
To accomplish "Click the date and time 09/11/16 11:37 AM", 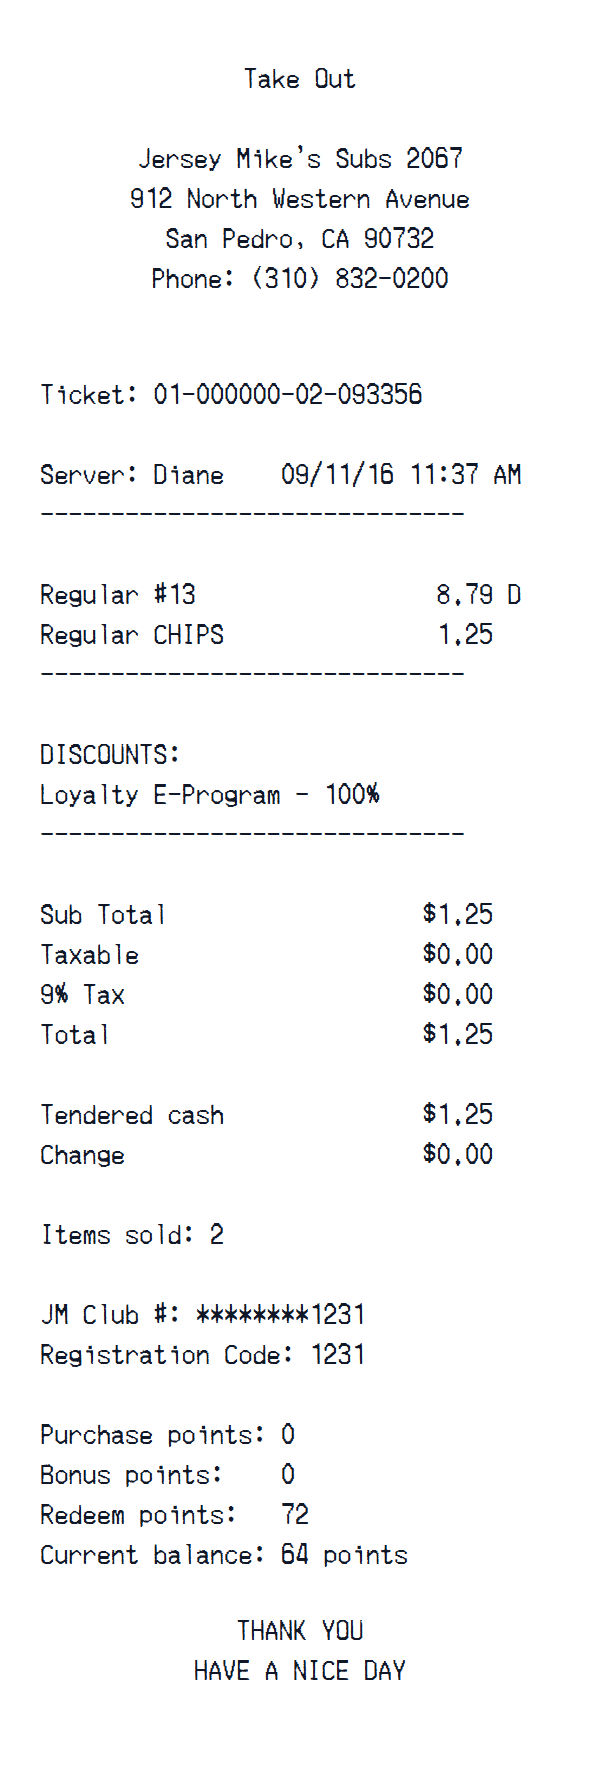I will tap(400, 475).
